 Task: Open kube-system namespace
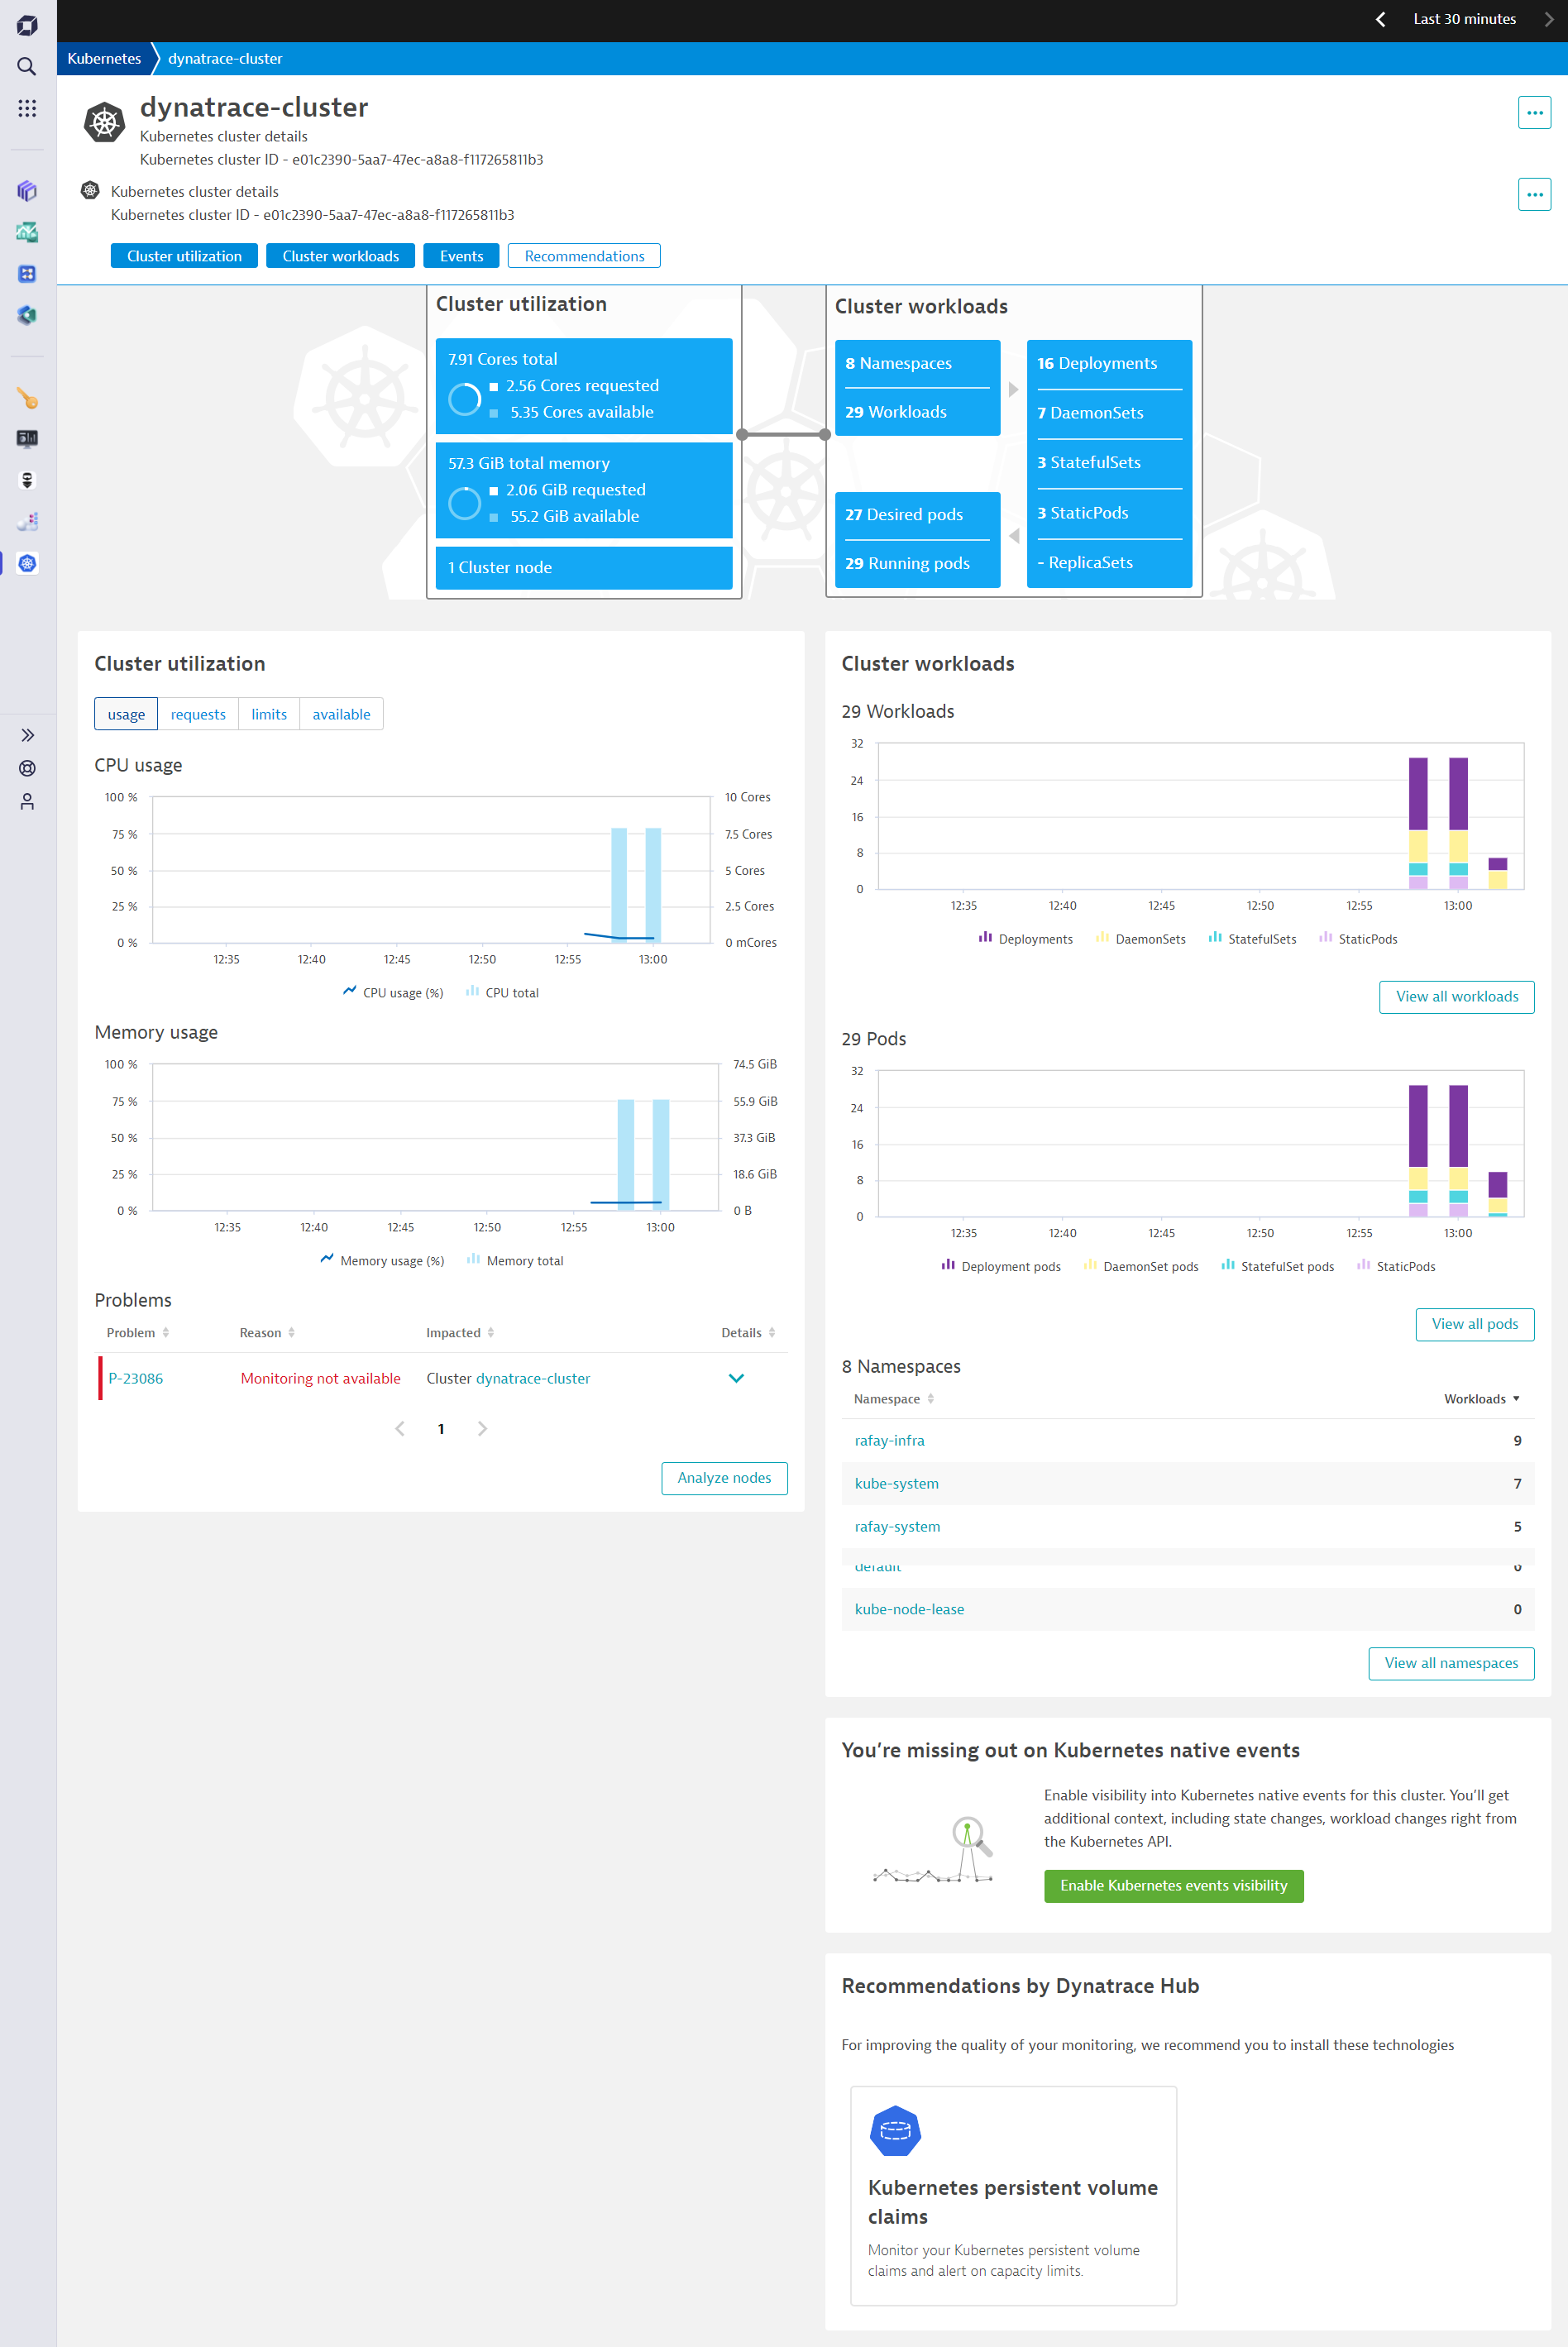(896, 1483)
